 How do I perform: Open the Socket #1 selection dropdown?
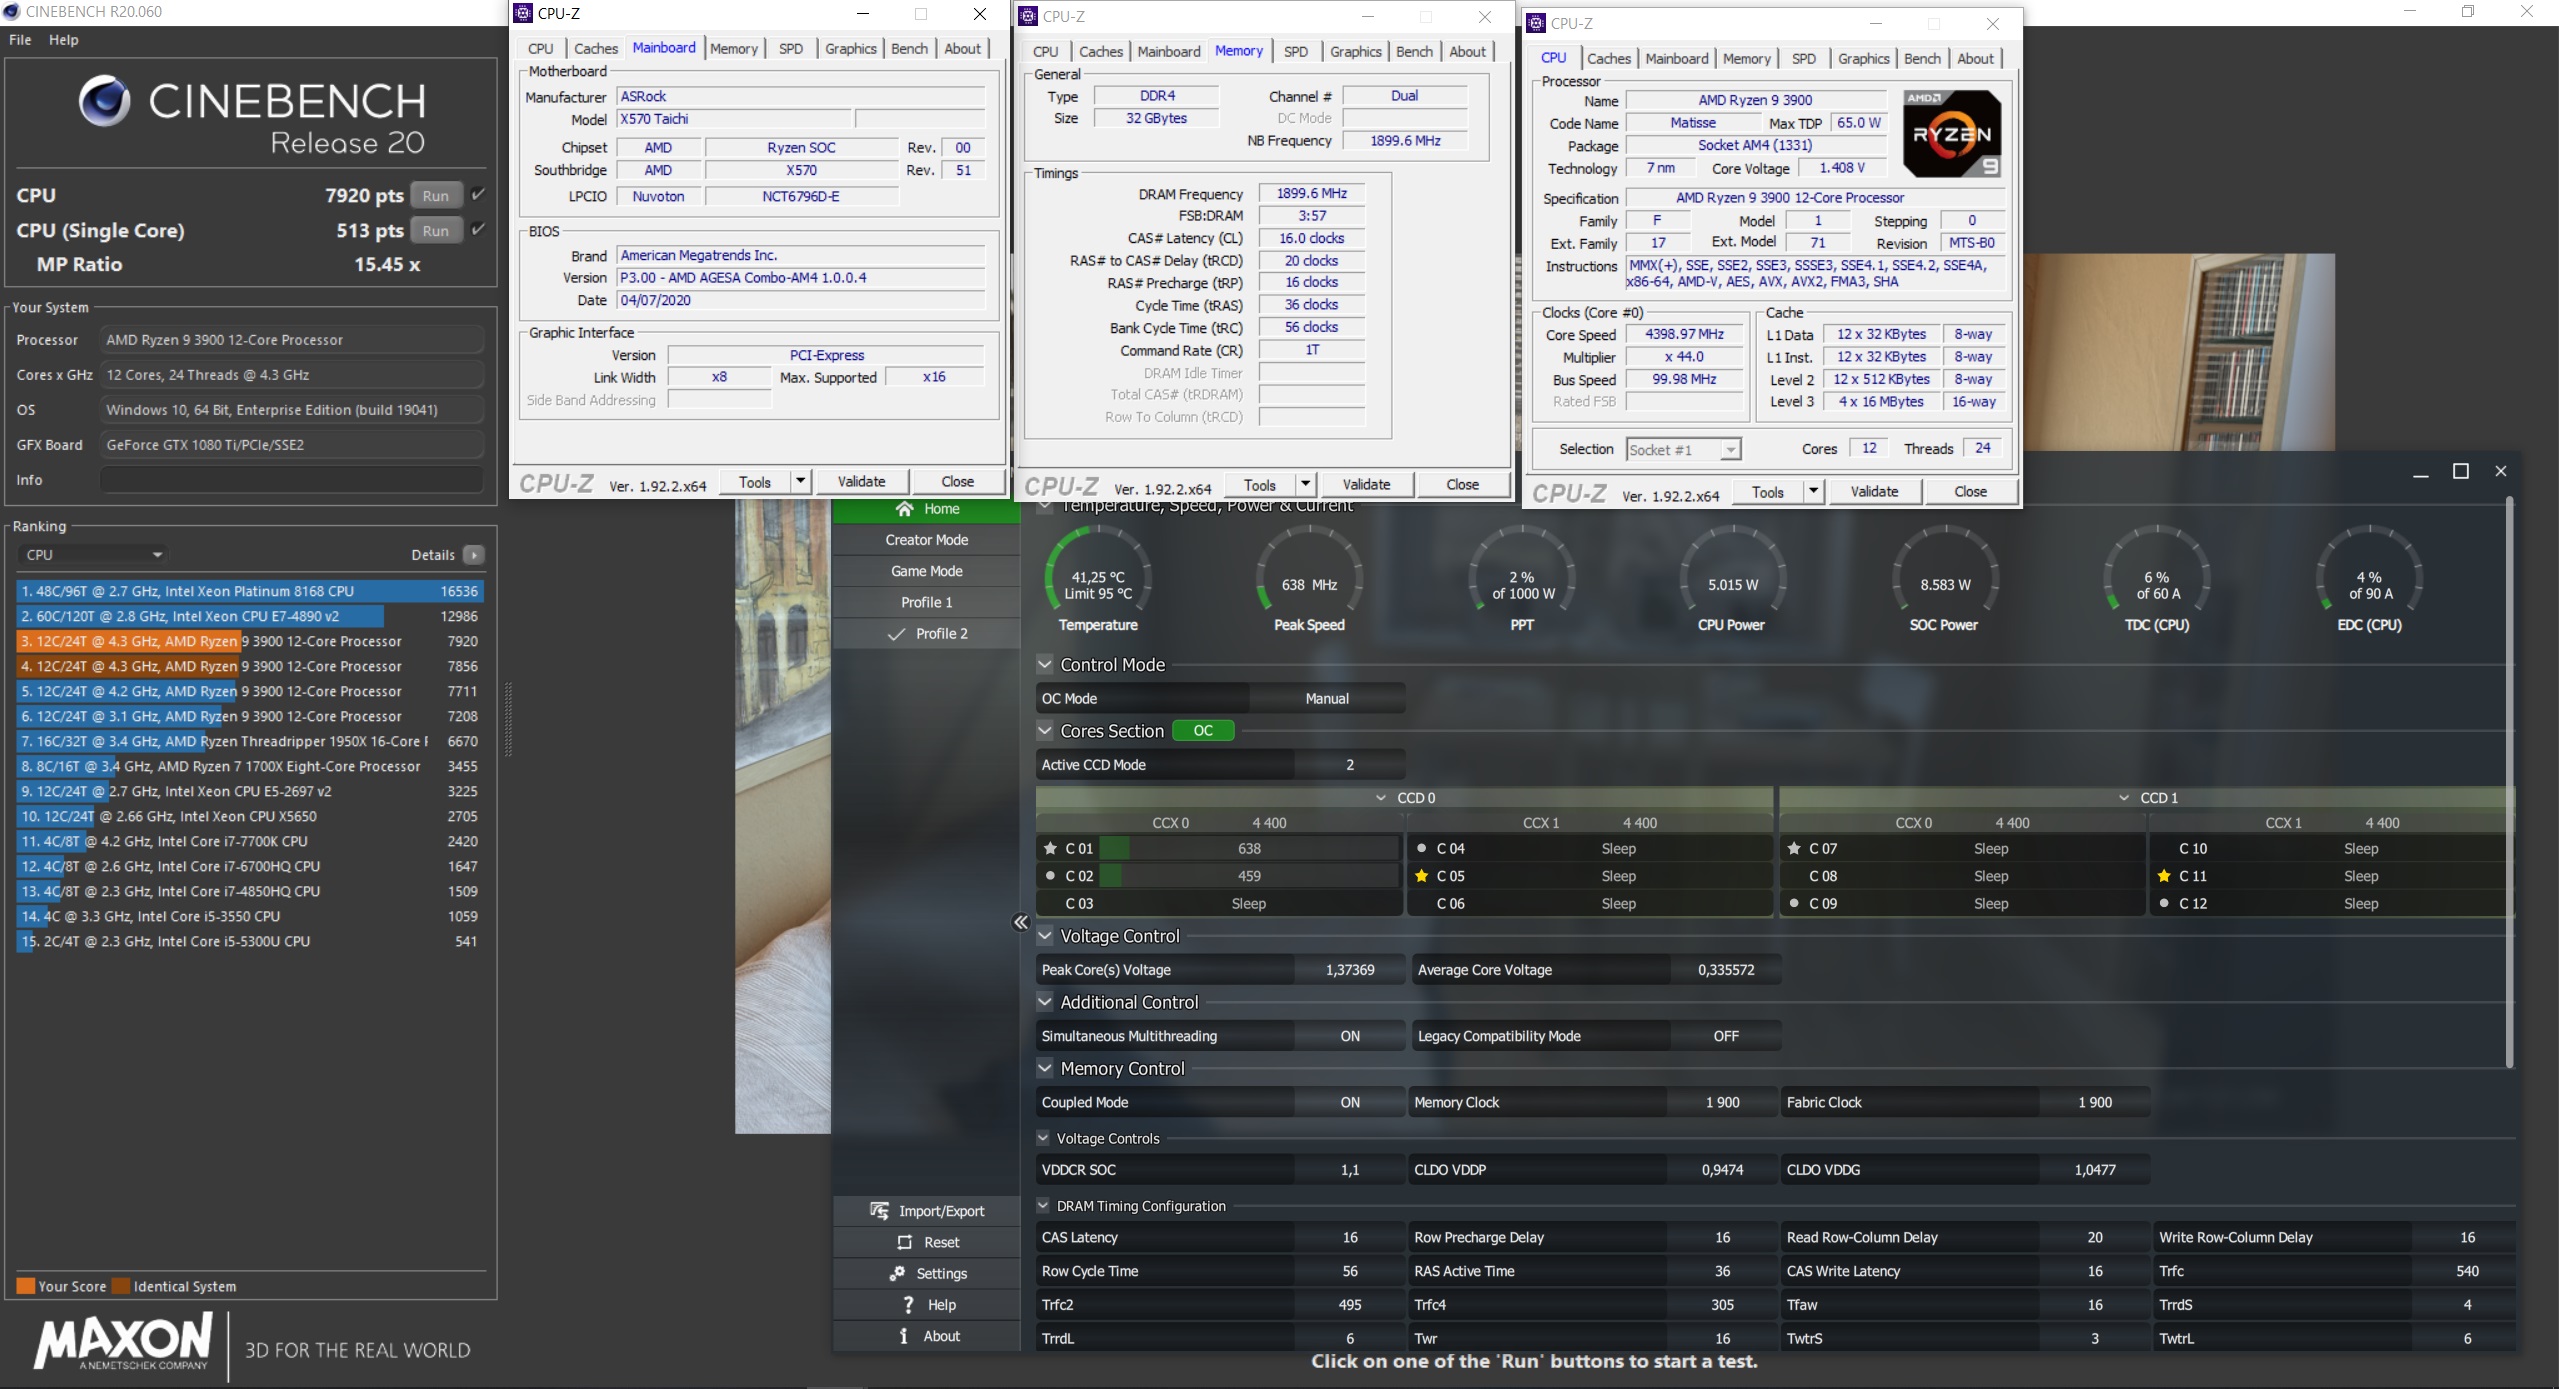point(1684,450)
